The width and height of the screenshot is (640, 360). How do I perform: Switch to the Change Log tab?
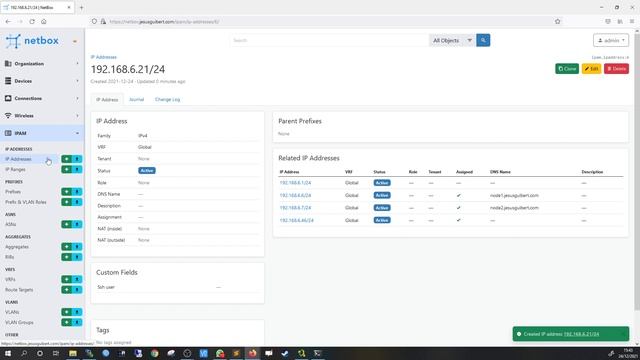coord(167,100)
